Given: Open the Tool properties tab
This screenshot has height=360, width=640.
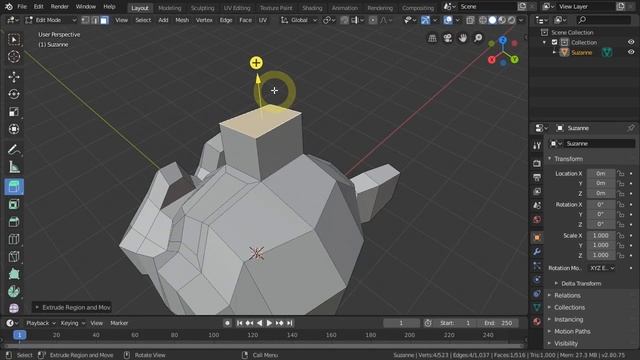Looking at the screenshot, I should point(537,146).
